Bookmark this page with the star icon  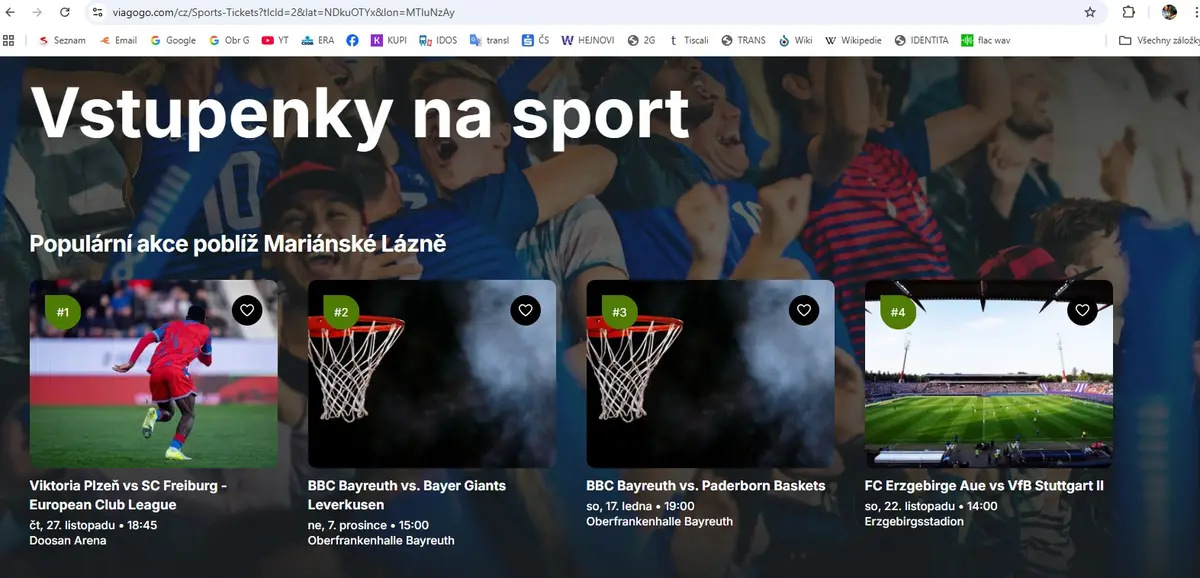click(x=1090, y=12)
